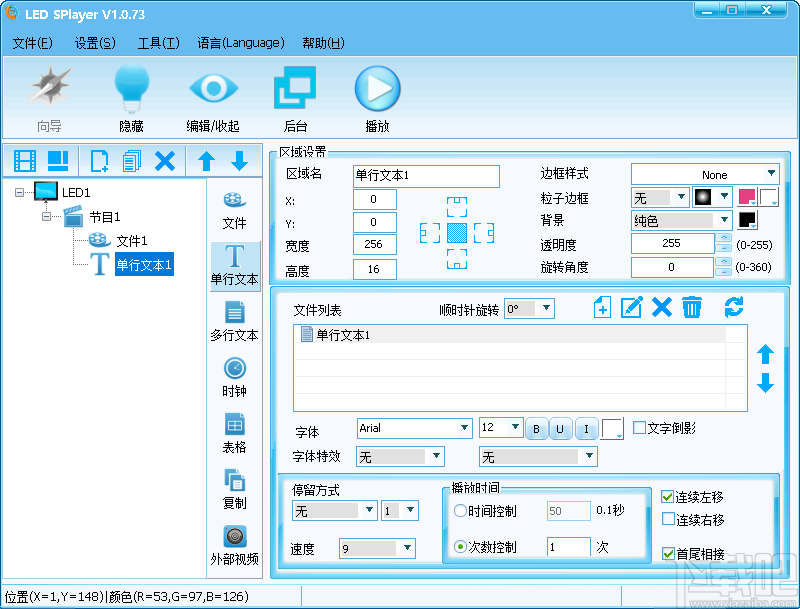Open the font dropdown showing Arial
This screenshot has height=609, width=800.
point(414,428)
